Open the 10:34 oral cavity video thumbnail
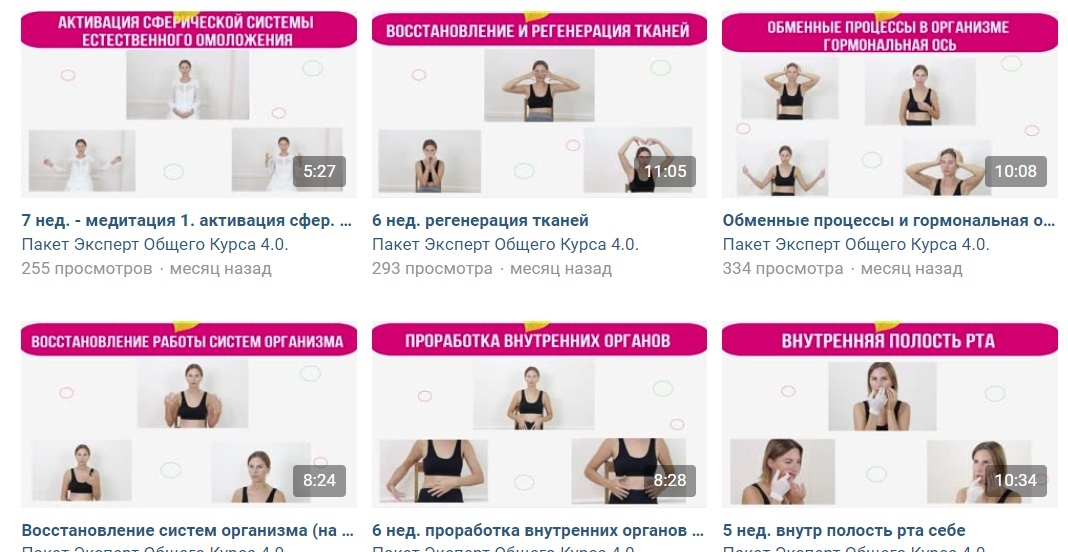The width and height of the screenshot is (1068, 552). point(890,414)
